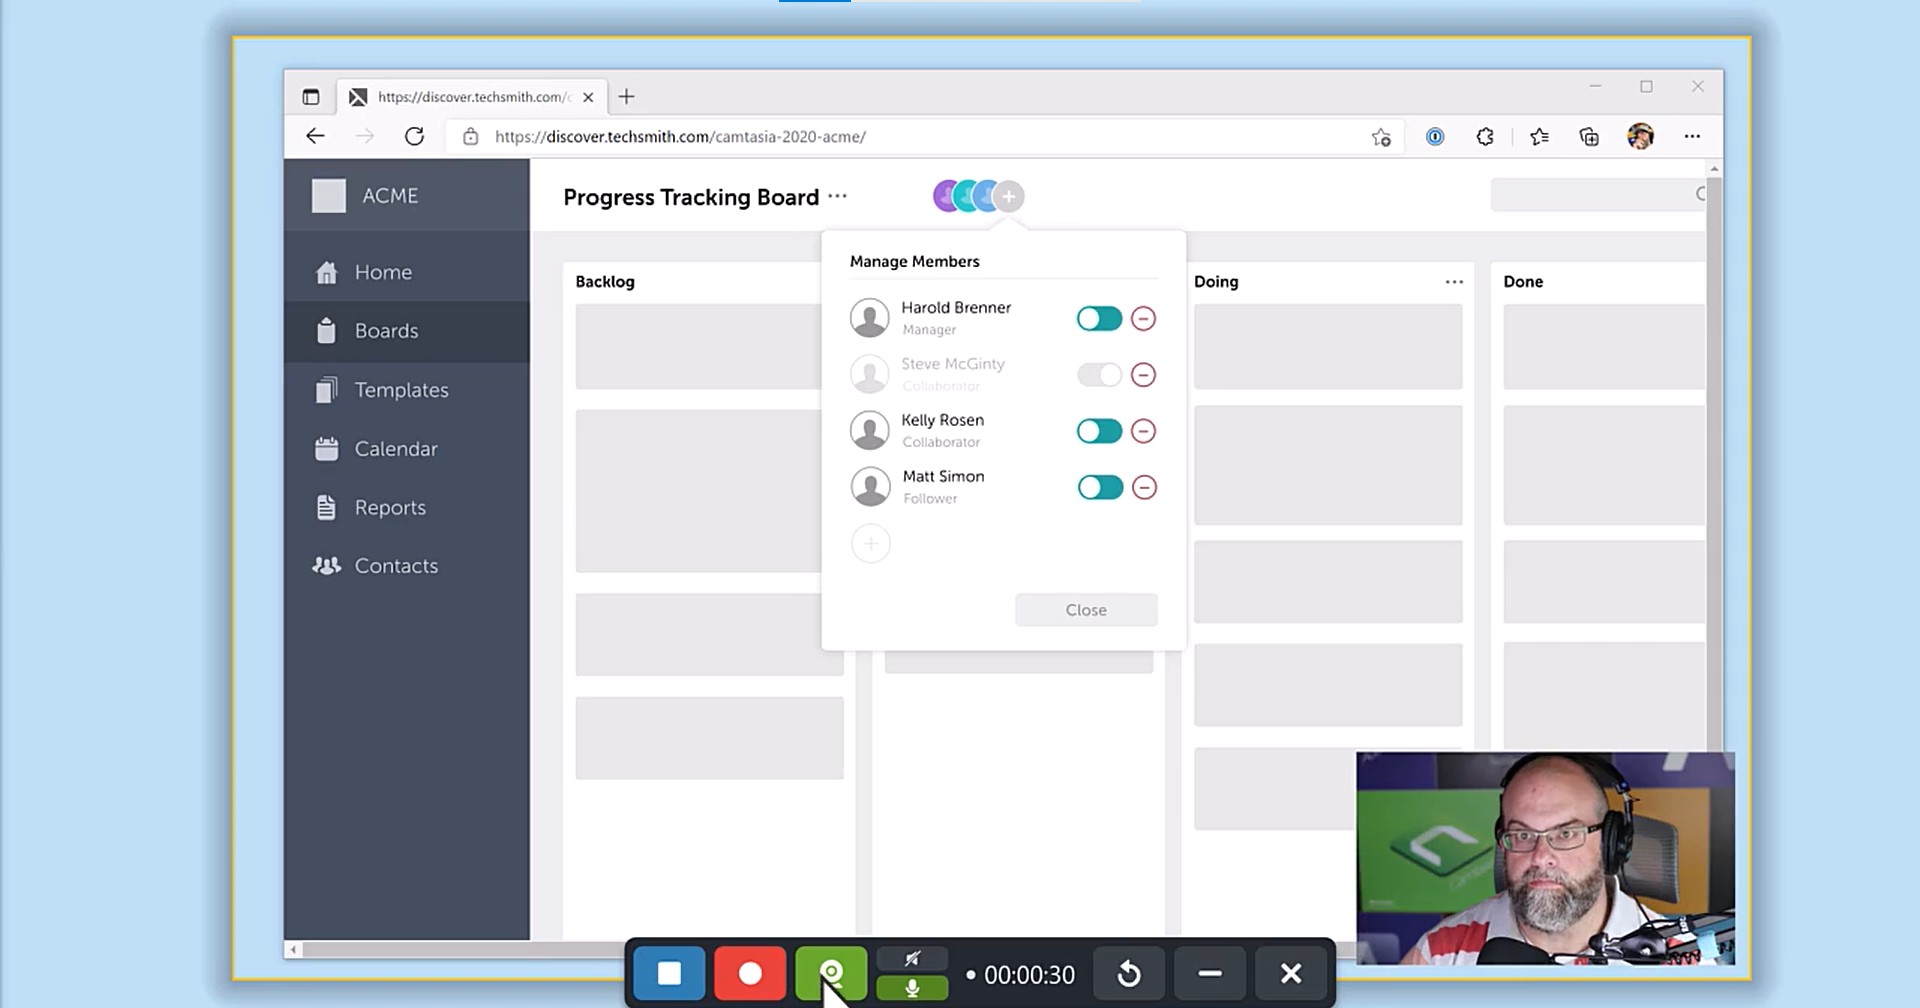1920x1008 pixels.
Task: Select the discover.techsmith.com browser tab
Action: (x=471, y=97)
